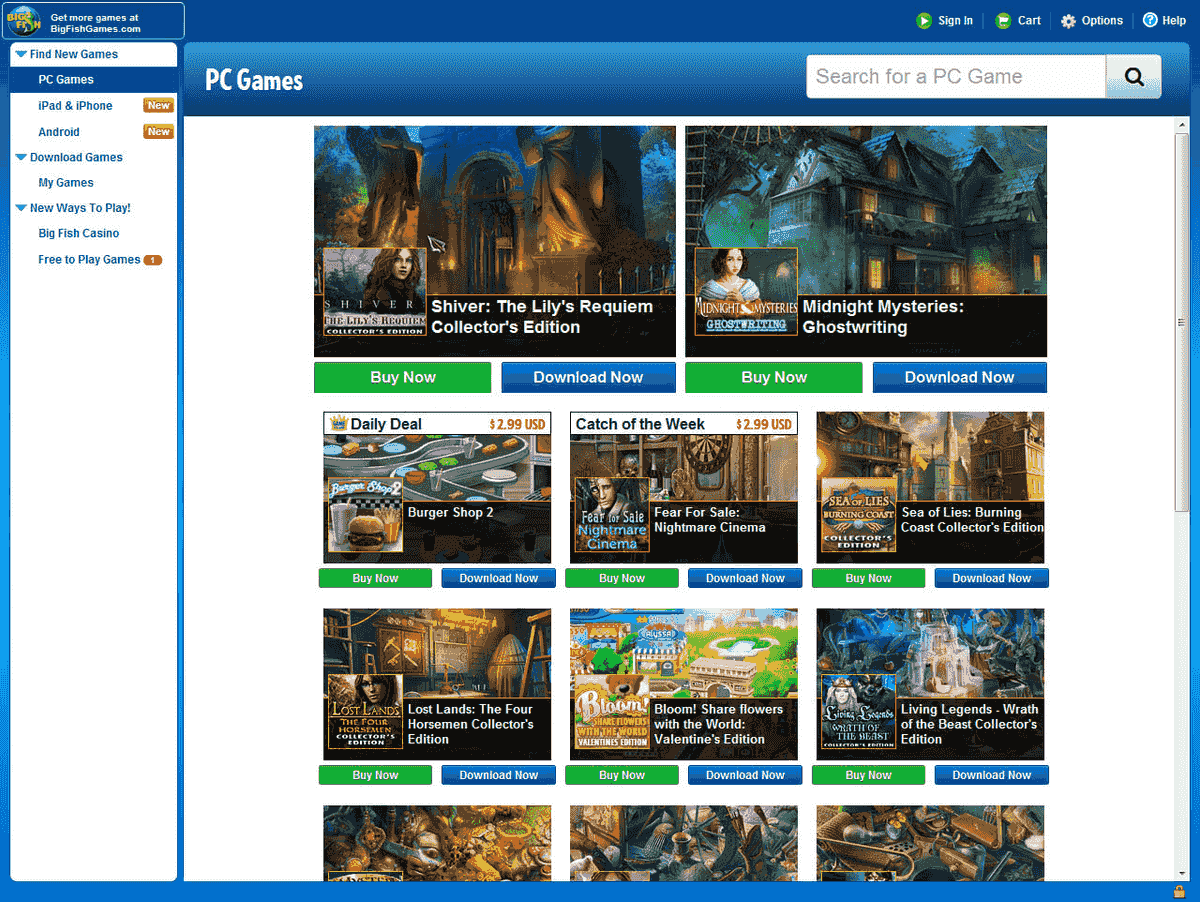Viewport: 1200px width, 902px height.
Task: Buy Now for Burger Shop 2
Action: [x=375, y=577]
